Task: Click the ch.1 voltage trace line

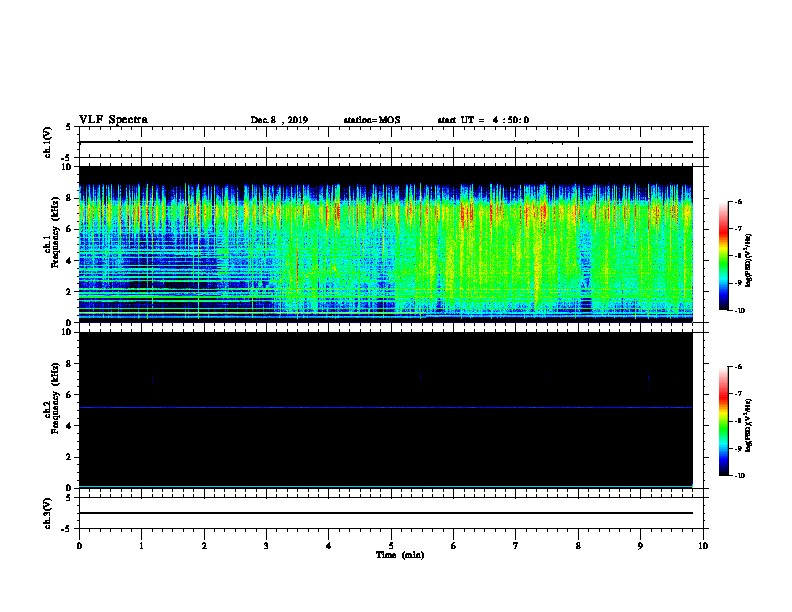Action: click(x=386, y=142)
